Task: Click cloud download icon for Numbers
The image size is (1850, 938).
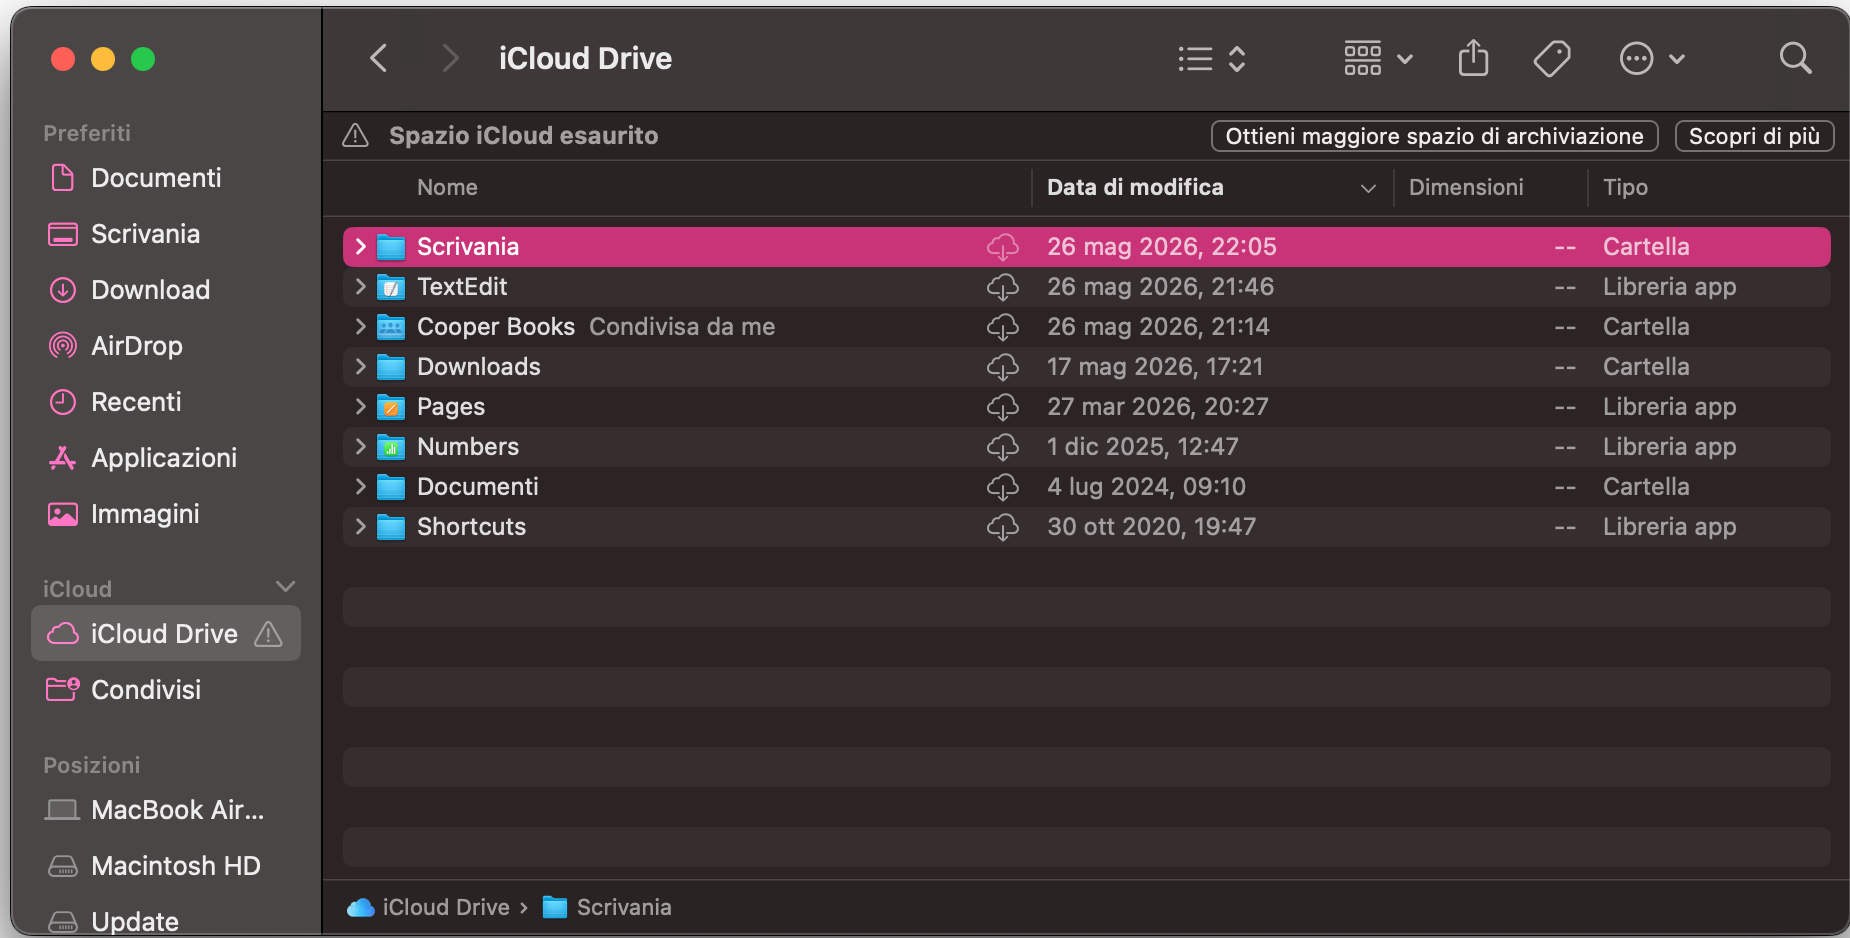Action: tap(1003, 447)
